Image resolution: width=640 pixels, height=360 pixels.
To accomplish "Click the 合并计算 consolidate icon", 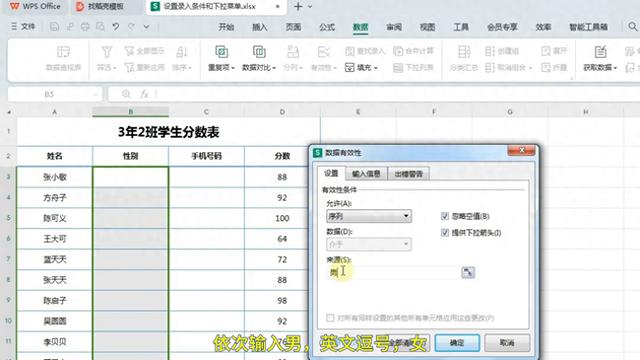I will (398, 51).
